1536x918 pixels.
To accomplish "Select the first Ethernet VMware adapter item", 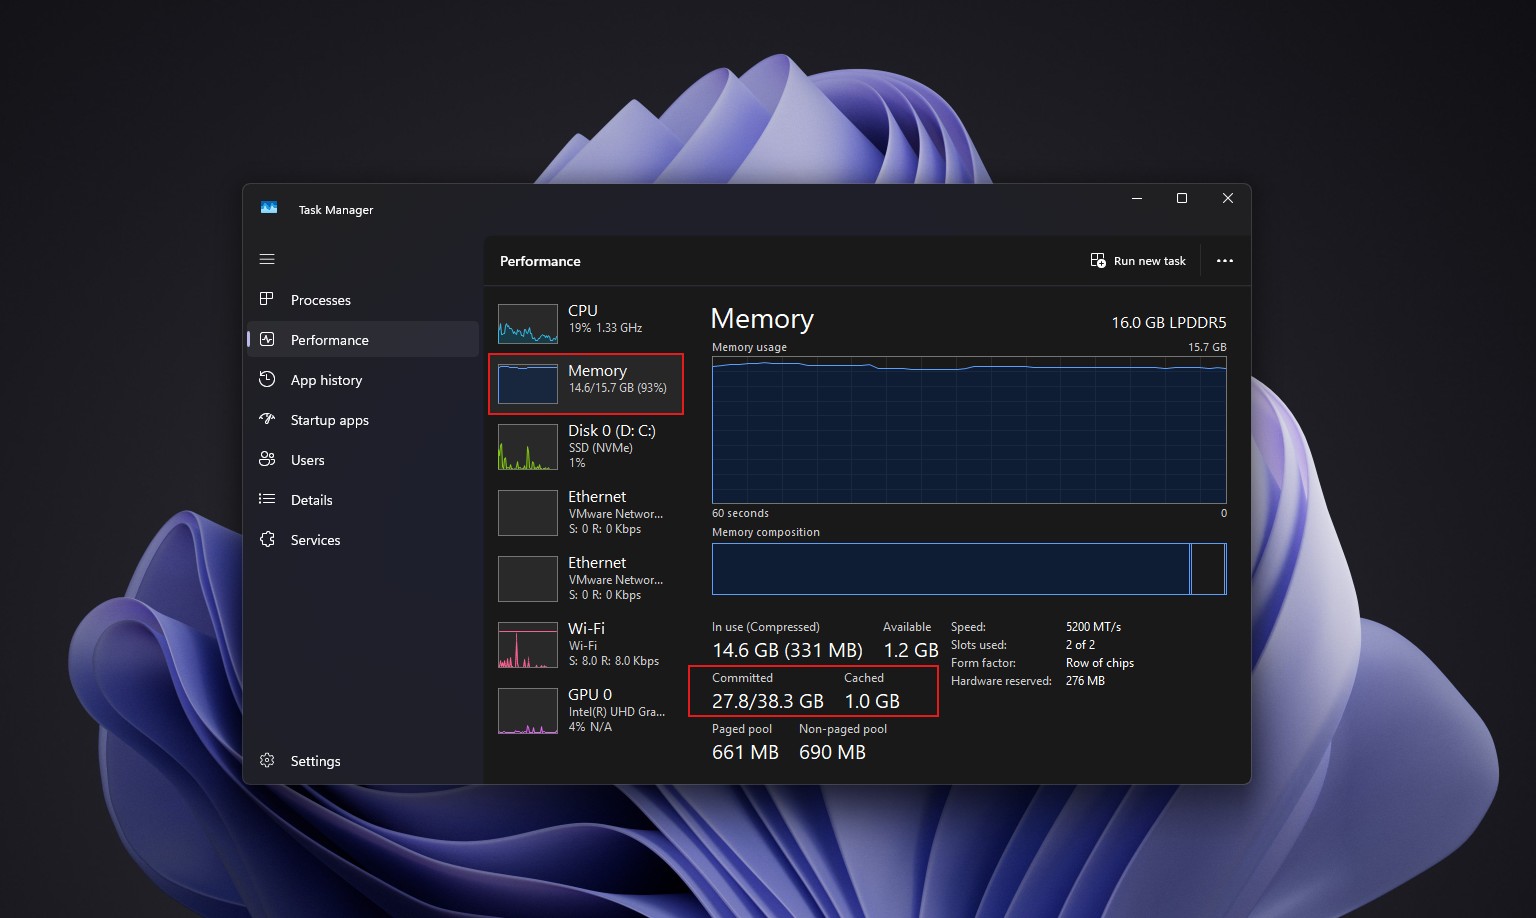I will click(x=586, y=512).
